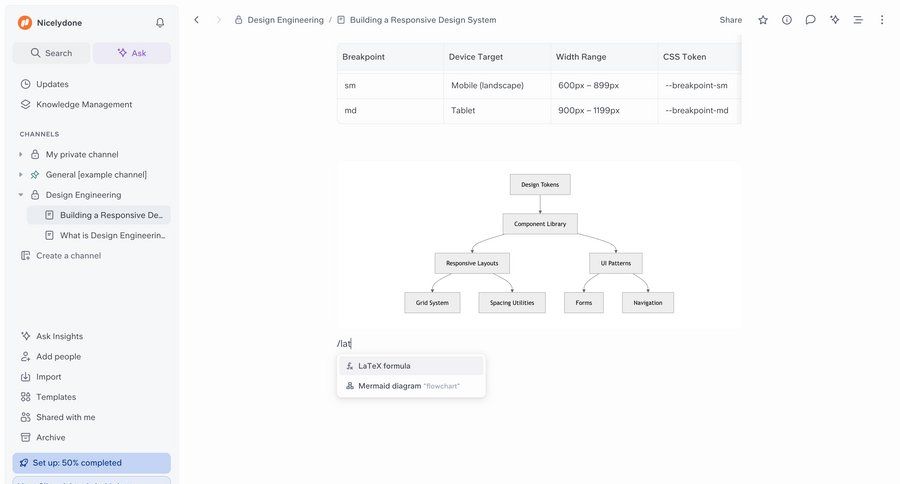Open the comments panel icon
Image resolution: width=900 pixels, height=484 pixels.
click(x=810, y=20)
